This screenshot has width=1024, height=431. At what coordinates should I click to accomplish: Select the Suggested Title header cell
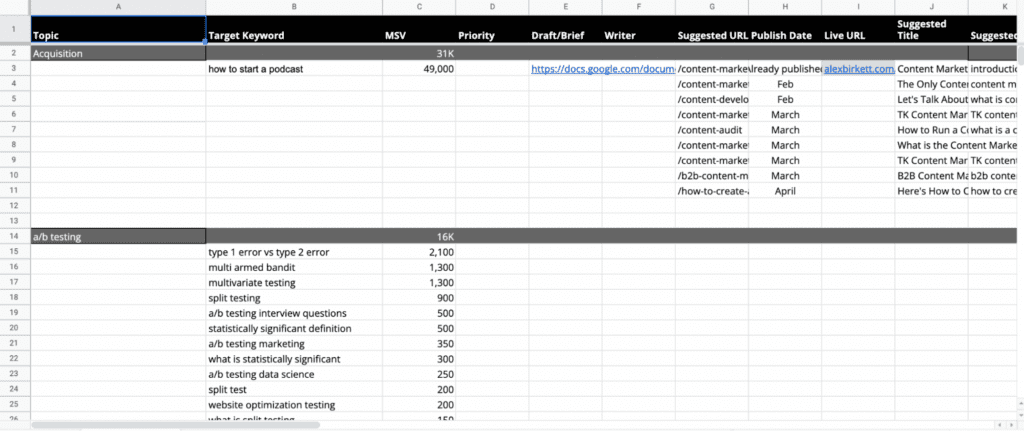(931, 29)
